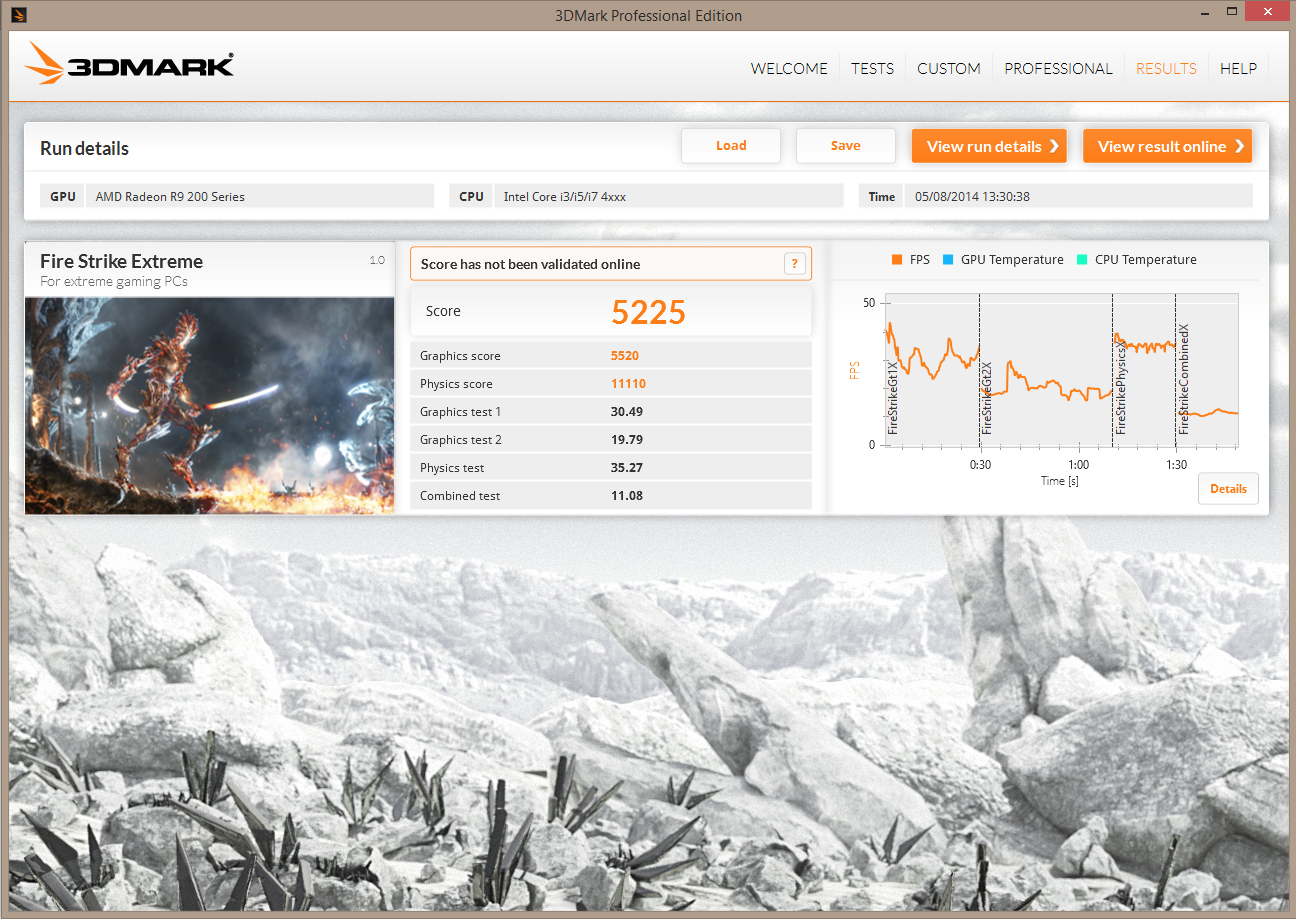Click the GPU field AMD Radeon R9 200 Series
Viewport: 1296px width, 919px height.
click(260, 196)
